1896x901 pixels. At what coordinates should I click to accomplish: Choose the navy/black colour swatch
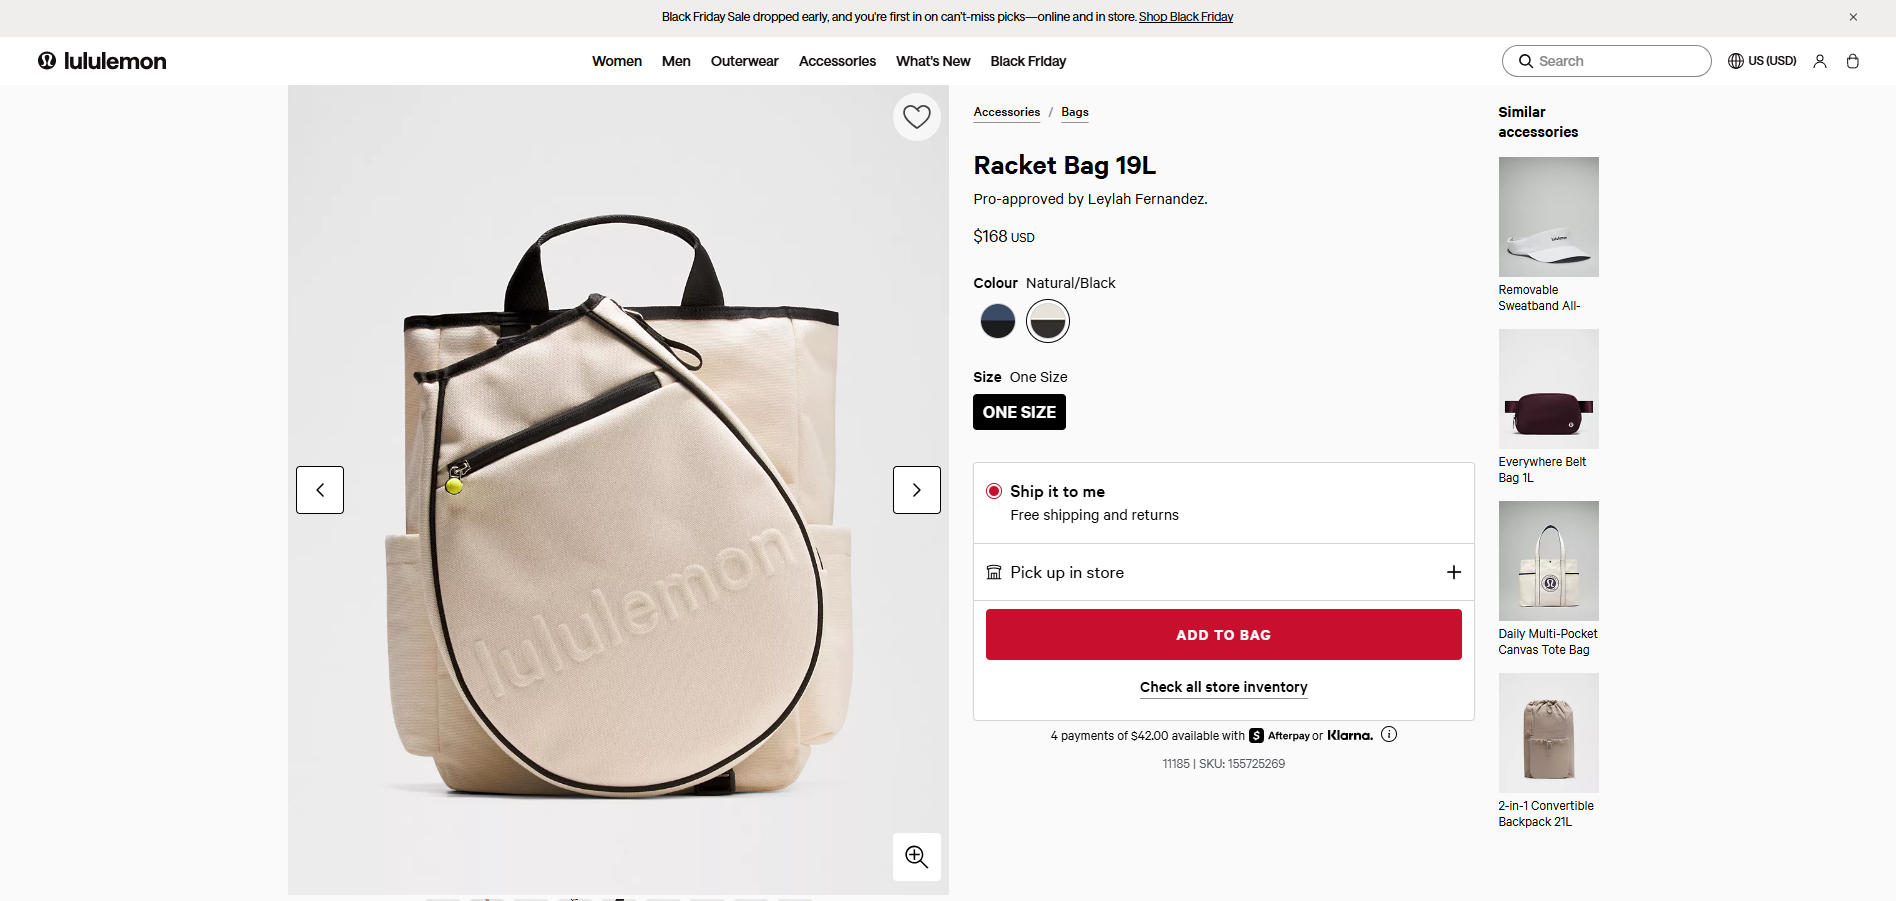(998, 321)
